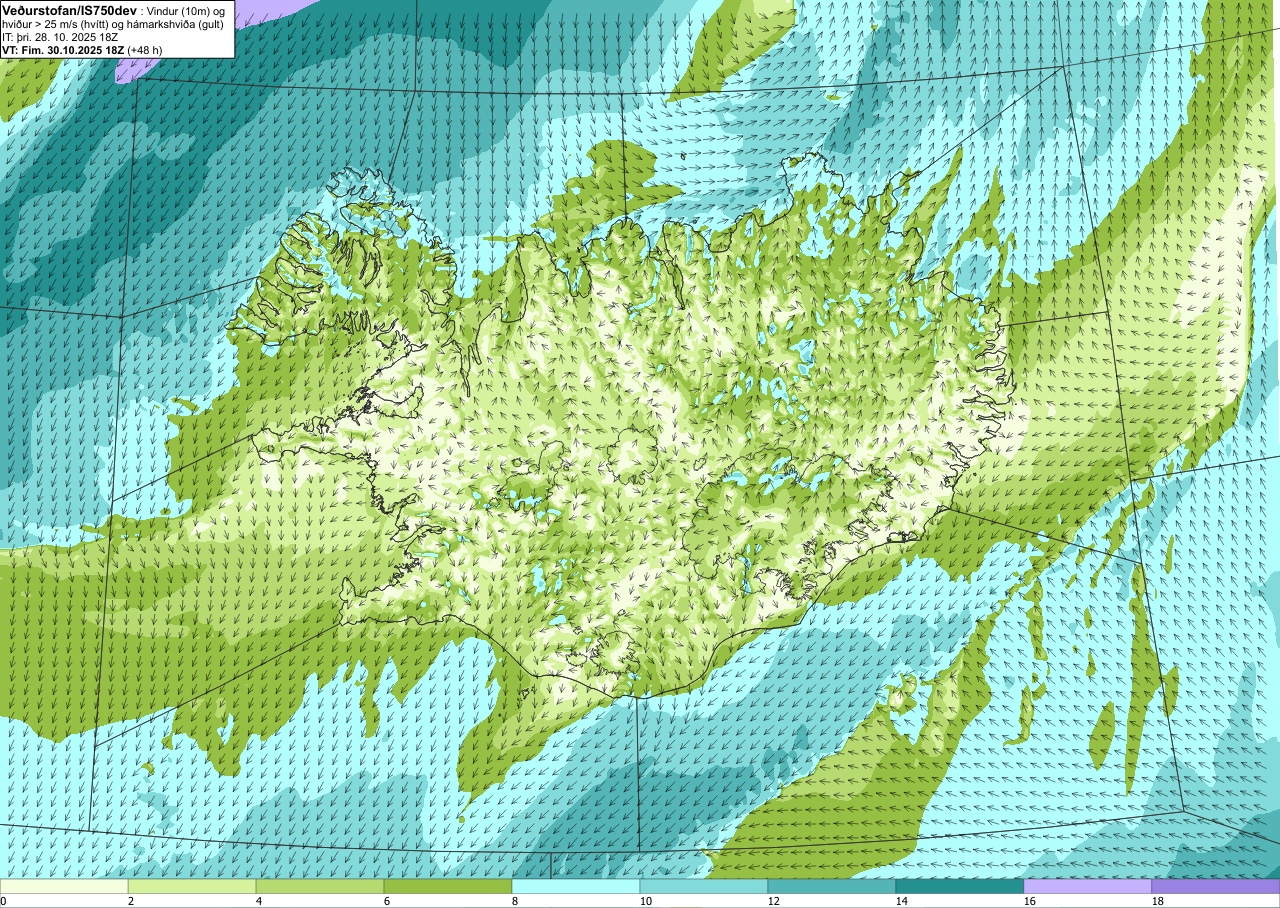
Task: Click the 'IT: þri. 28. 10. 2025 18Z' line
Action: tap(61, 37)
